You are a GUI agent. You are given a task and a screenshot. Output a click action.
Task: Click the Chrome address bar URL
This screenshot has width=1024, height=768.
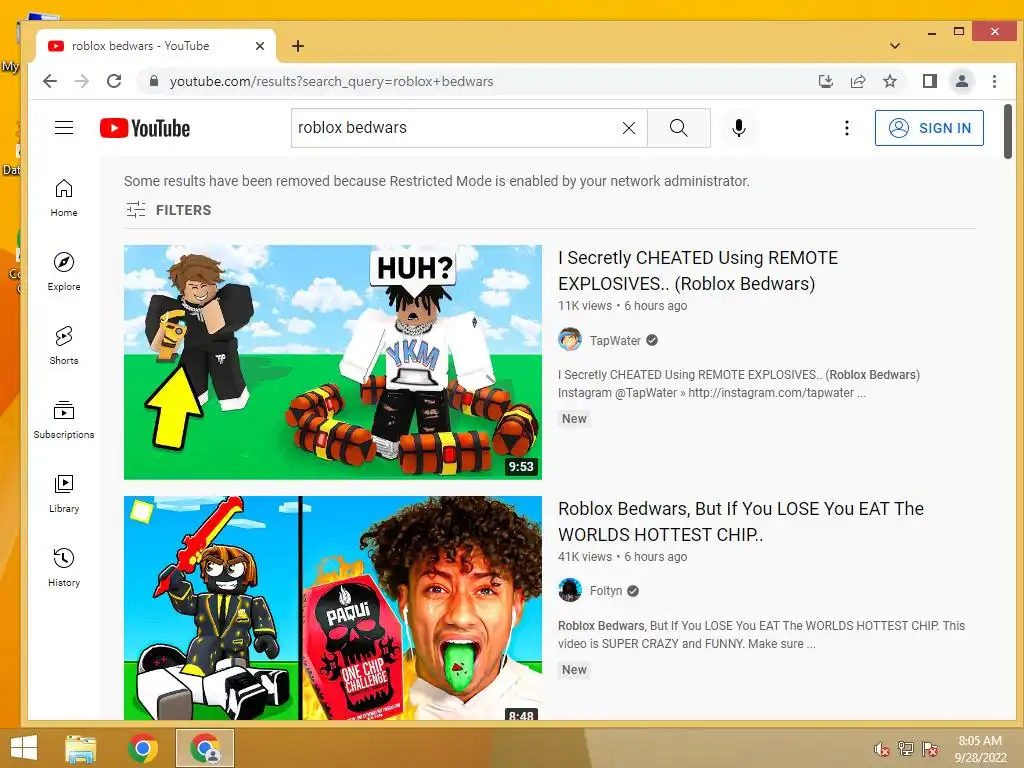[x=332, y=81]
